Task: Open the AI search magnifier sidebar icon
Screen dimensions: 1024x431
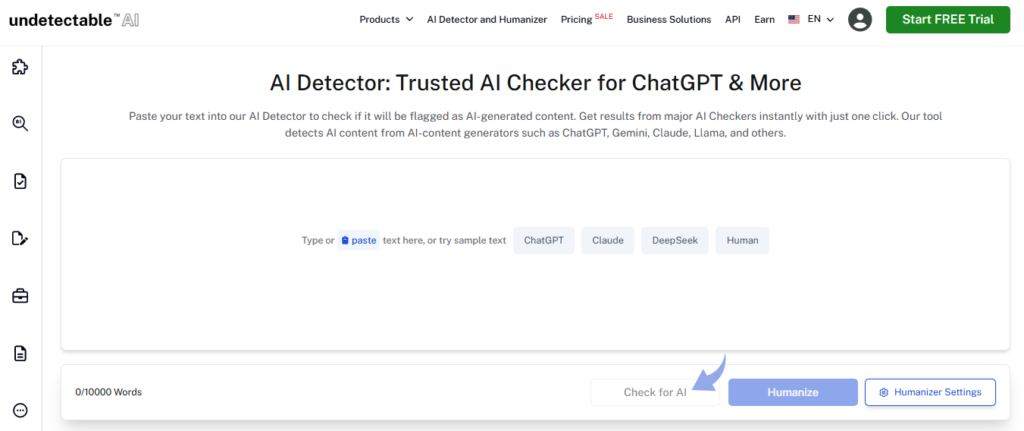Action: pyautogui.click(x=20, y=123)
